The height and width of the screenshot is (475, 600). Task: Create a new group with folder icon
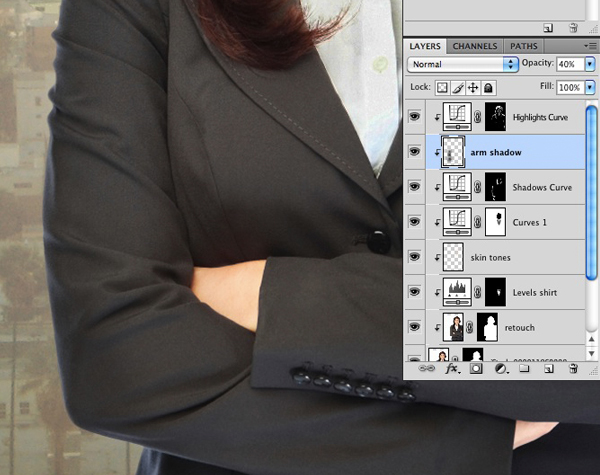(x=524, y=369)
